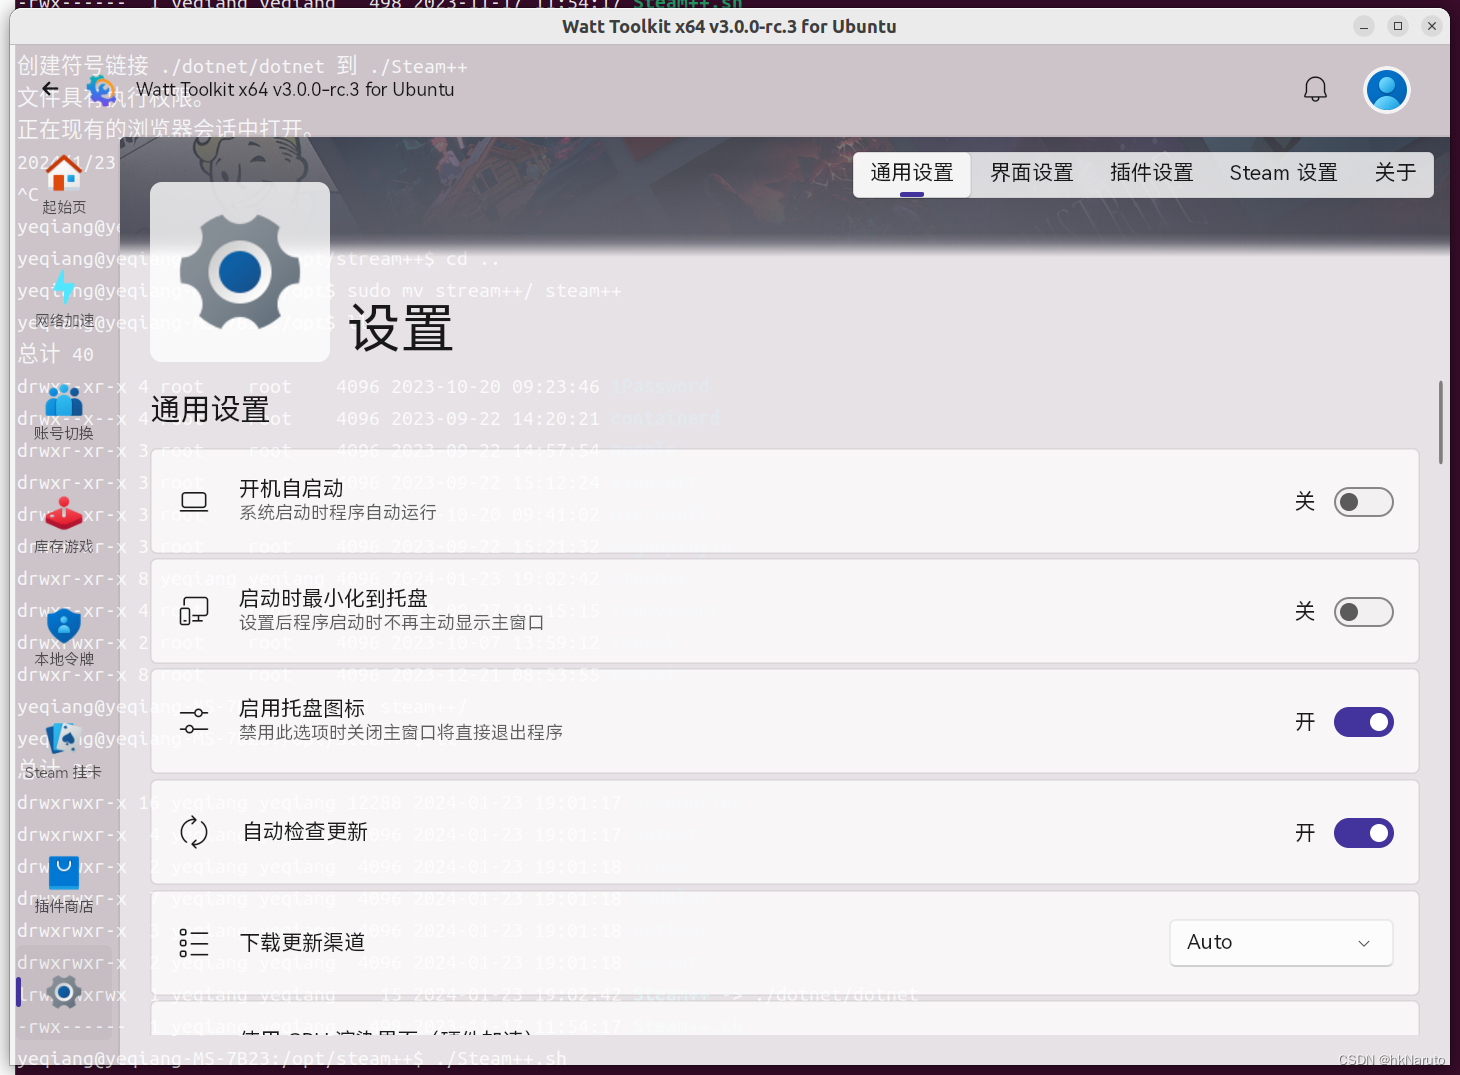
Task: Maximize the Watt Toolkit window
Action: (1398, 26)
